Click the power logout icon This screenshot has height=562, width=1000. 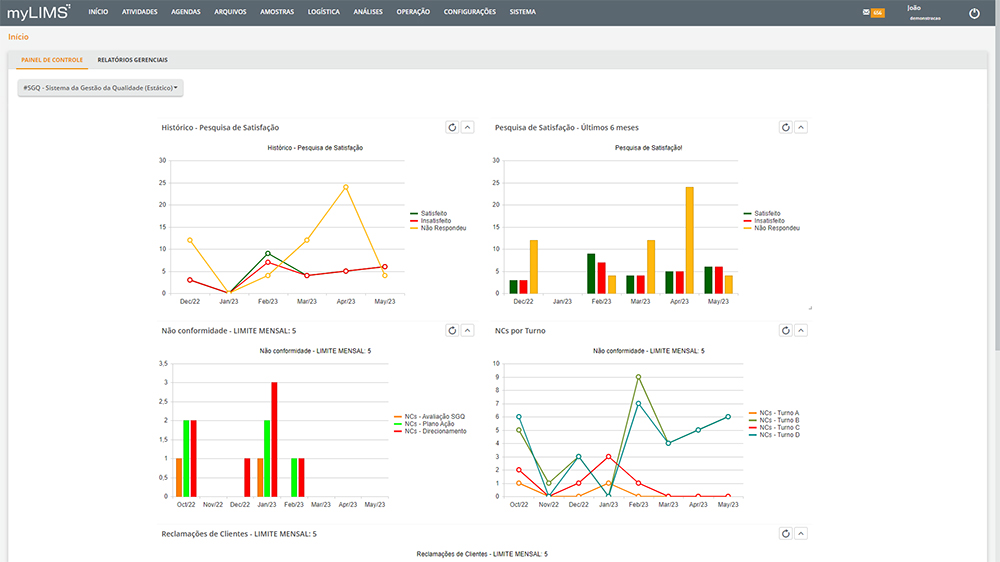pos(975,13)
